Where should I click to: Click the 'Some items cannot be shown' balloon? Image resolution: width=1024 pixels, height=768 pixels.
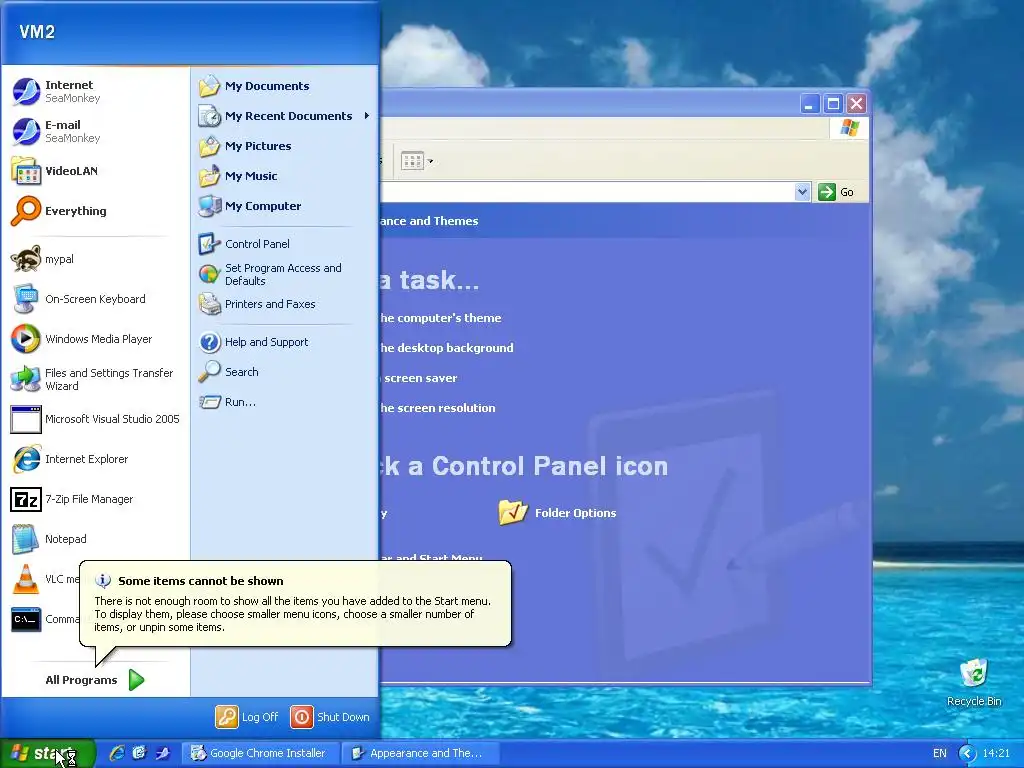click(295, 603)
